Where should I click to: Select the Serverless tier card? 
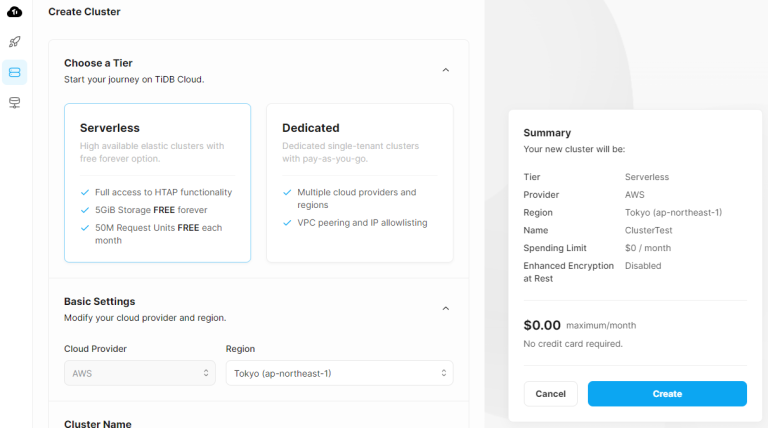157,183
